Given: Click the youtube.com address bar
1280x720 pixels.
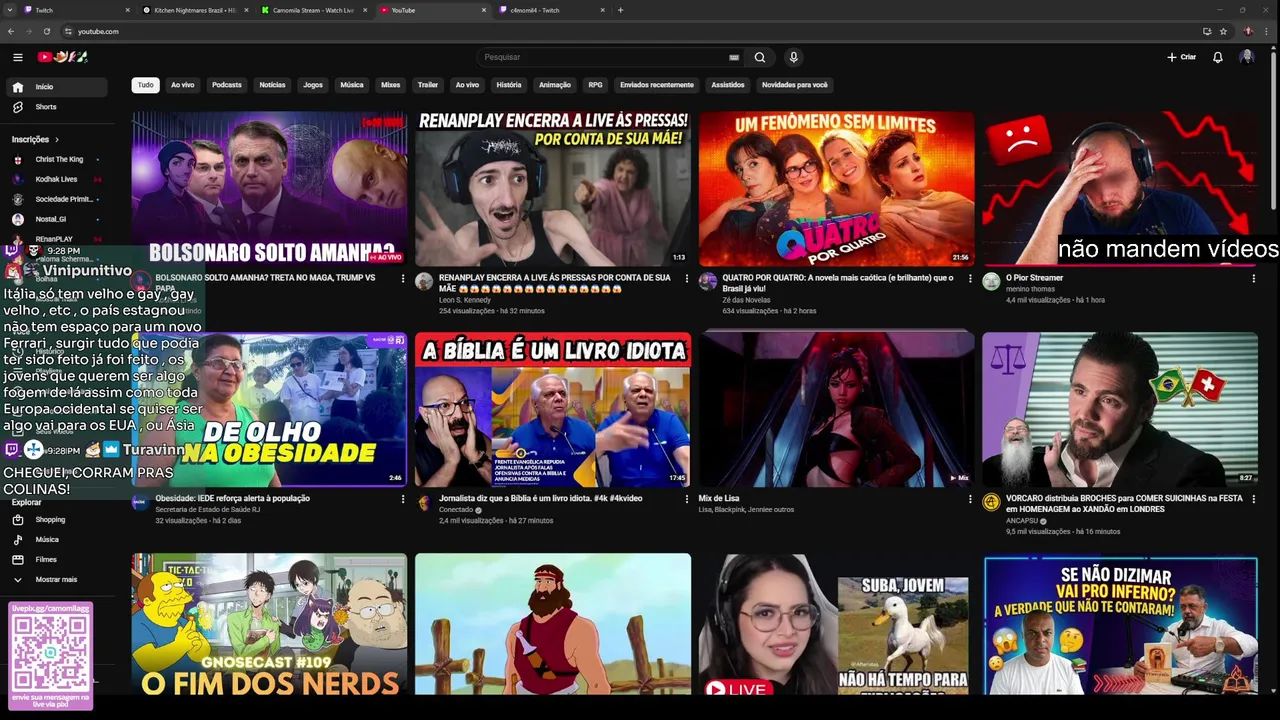Looking at the screenshot, I should tap(630, 31).
